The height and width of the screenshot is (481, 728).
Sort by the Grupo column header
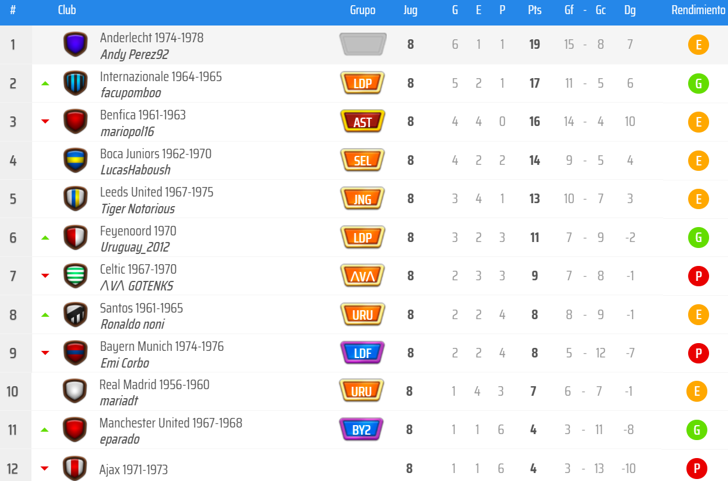point(363,10)
